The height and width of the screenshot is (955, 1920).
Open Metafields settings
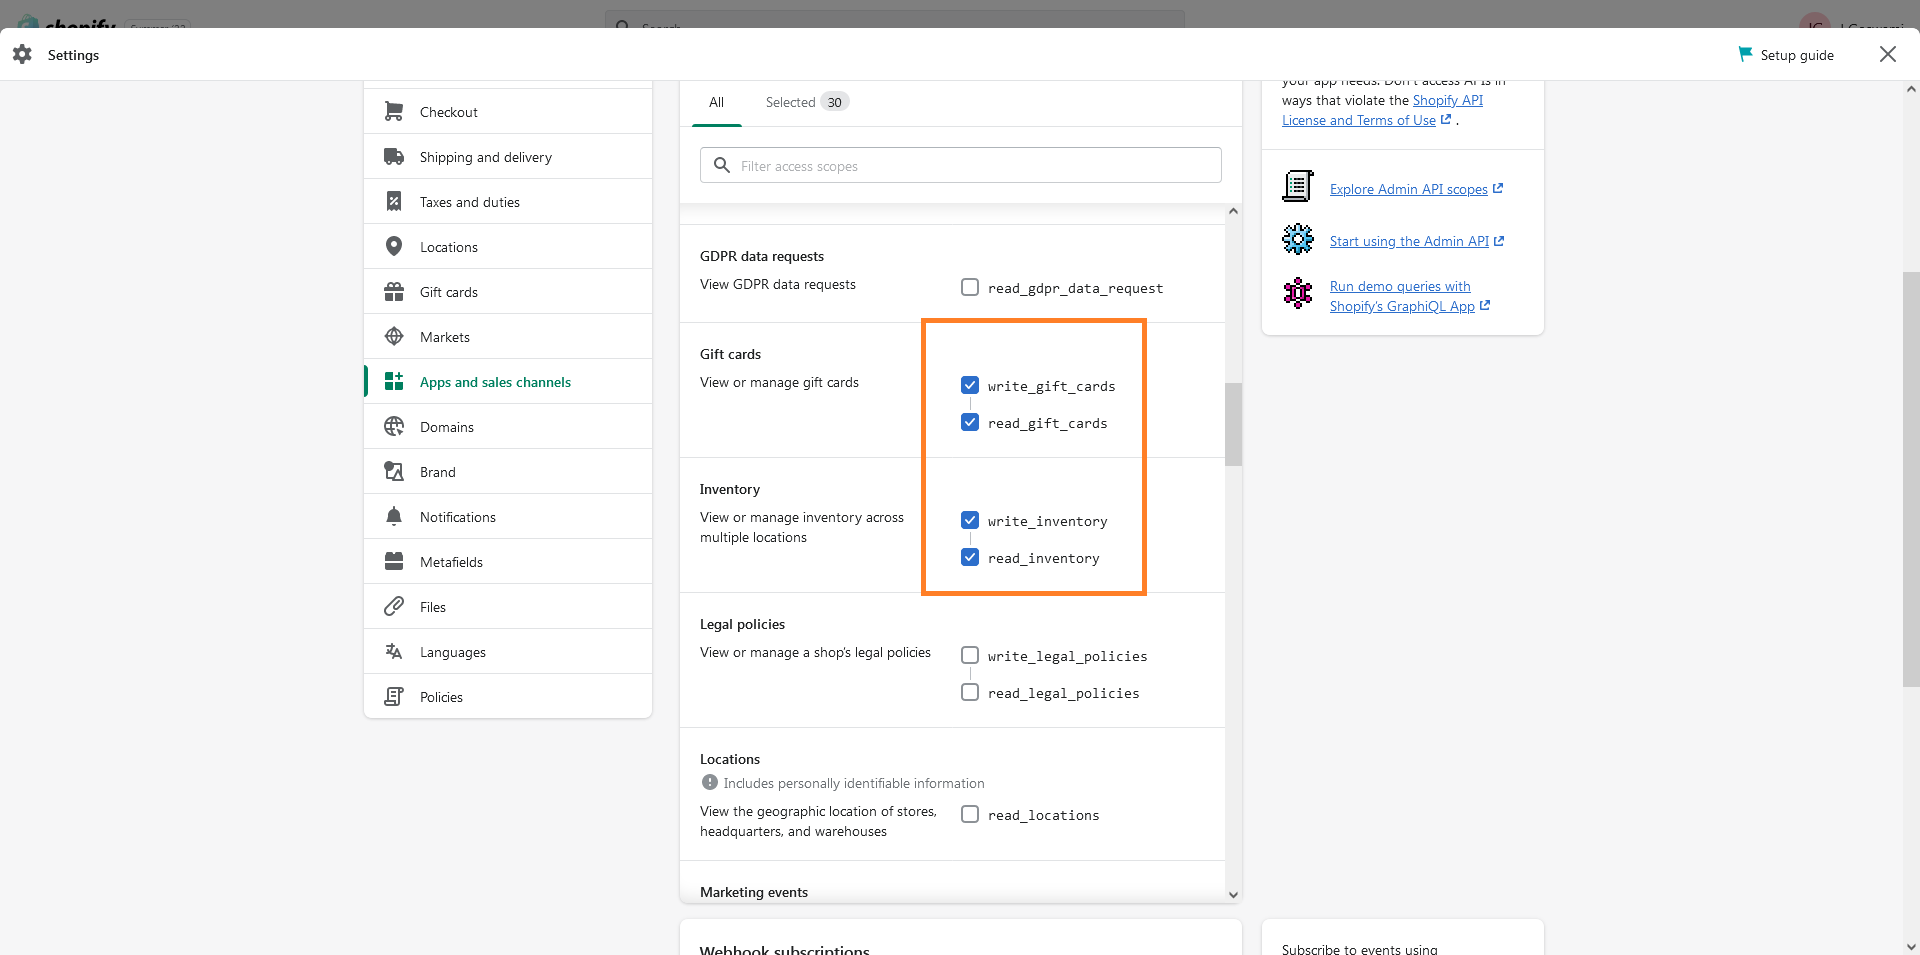pyautogui.click(x=508, y=562)
